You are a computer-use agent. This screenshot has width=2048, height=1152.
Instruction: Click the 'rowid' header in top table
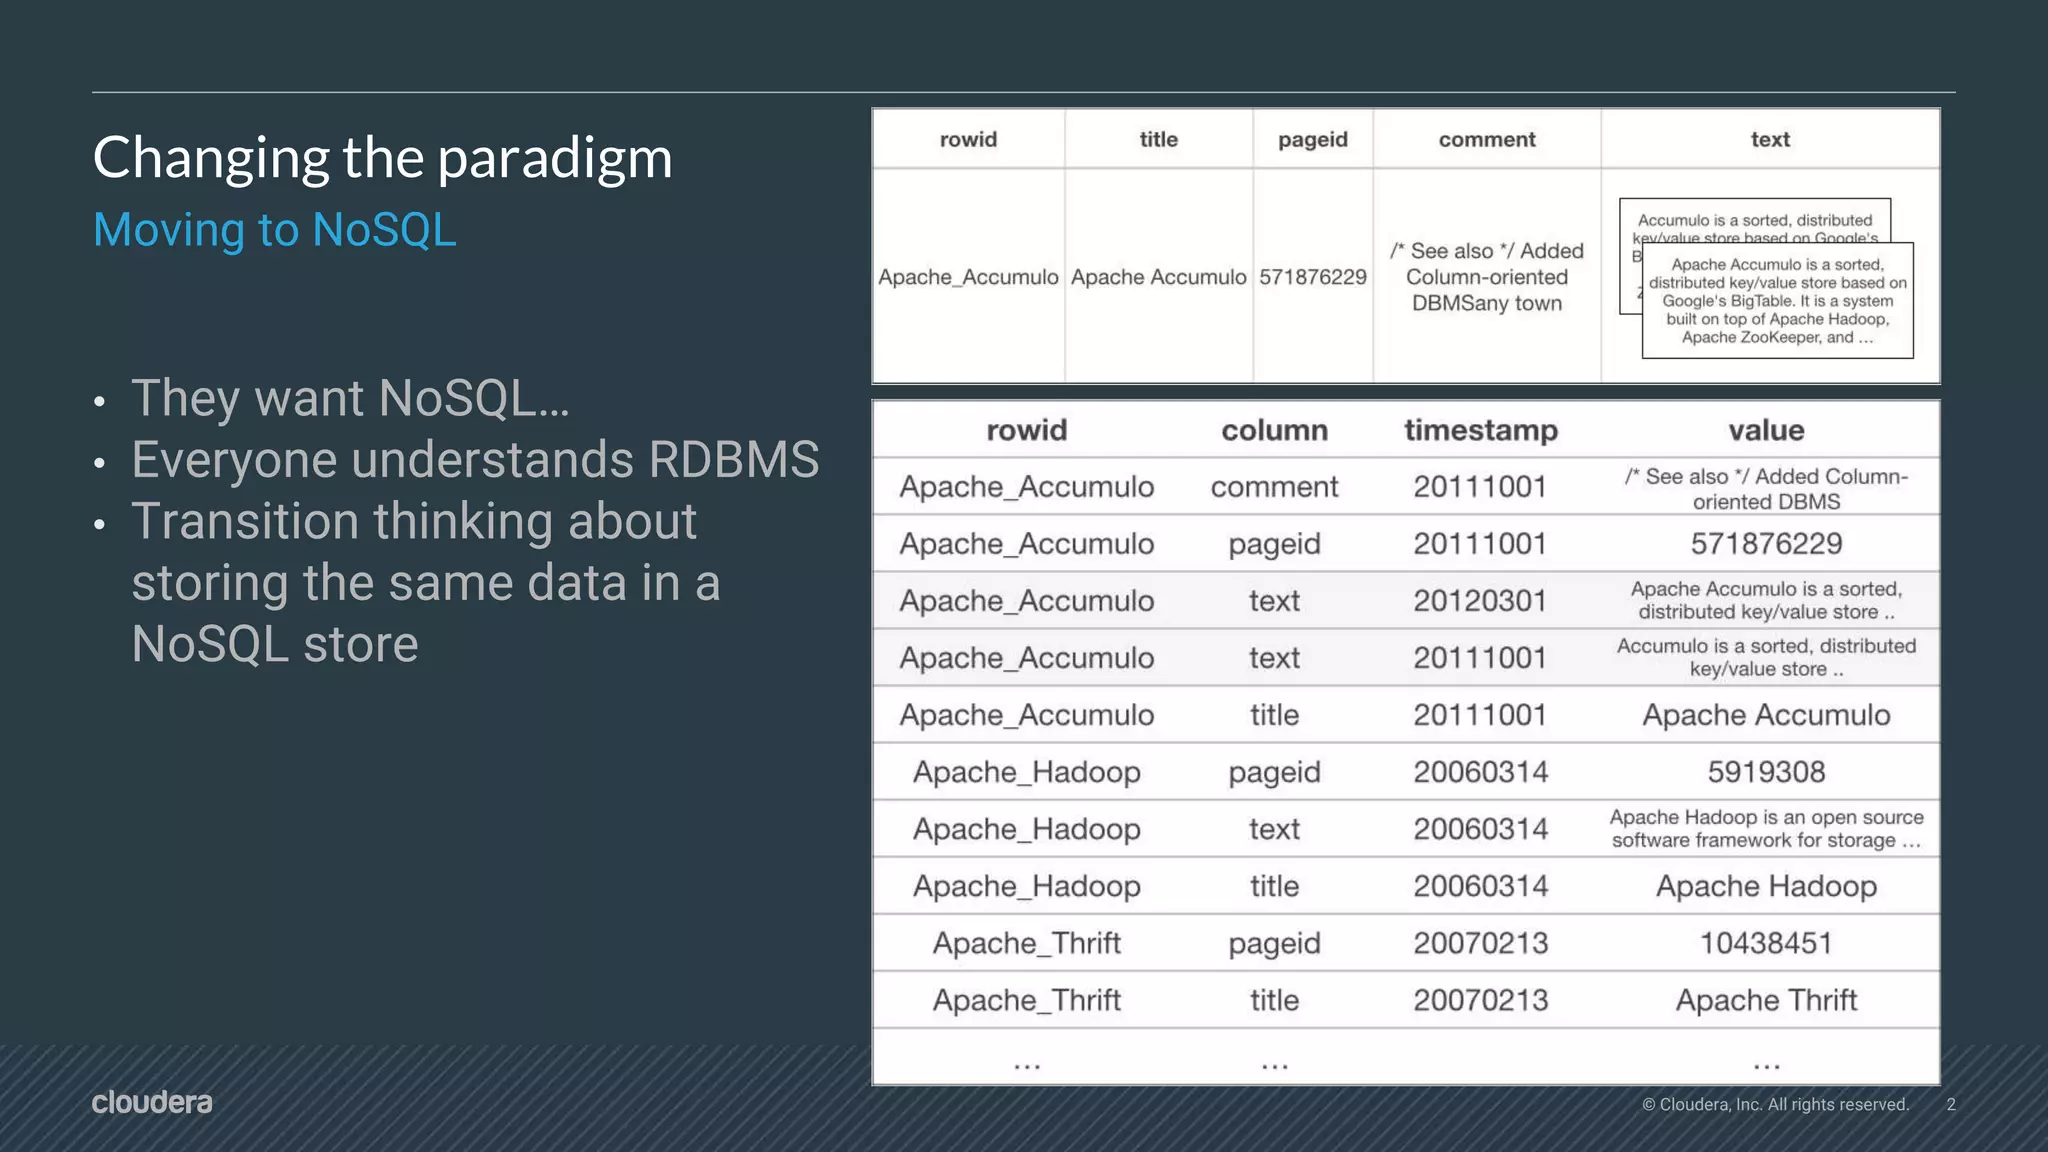[968, 140]
